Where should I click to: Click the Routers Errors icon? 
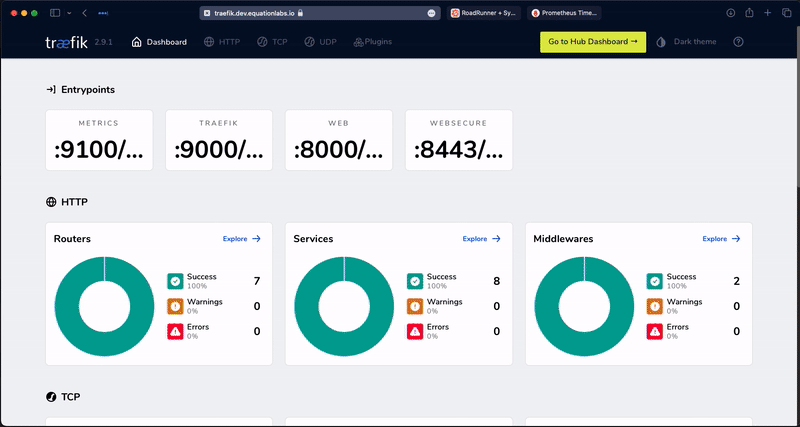click(x=175, y=332)
